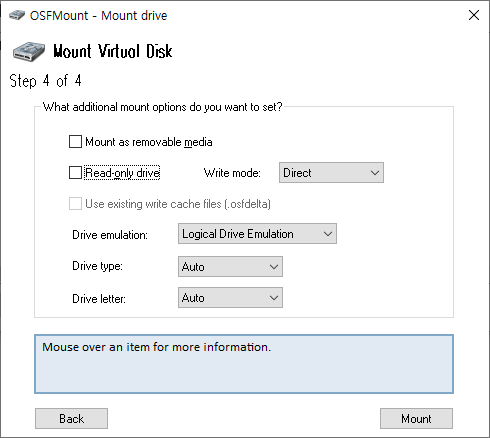The width and height of the screenshot is (490, 438).
Task: Choose a Drive letter from dropdown
Action: [230, 297]
